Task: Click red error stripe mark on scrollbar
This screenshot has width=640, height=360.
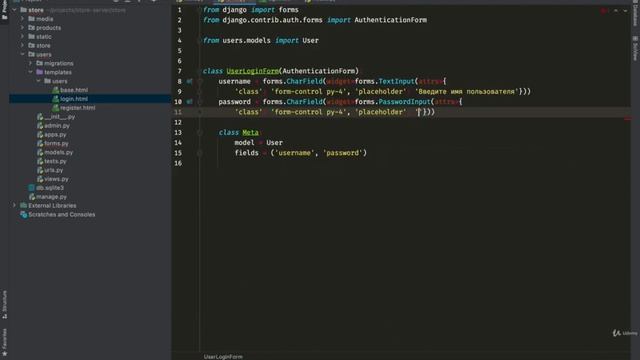Action: (x=628, y=119)
